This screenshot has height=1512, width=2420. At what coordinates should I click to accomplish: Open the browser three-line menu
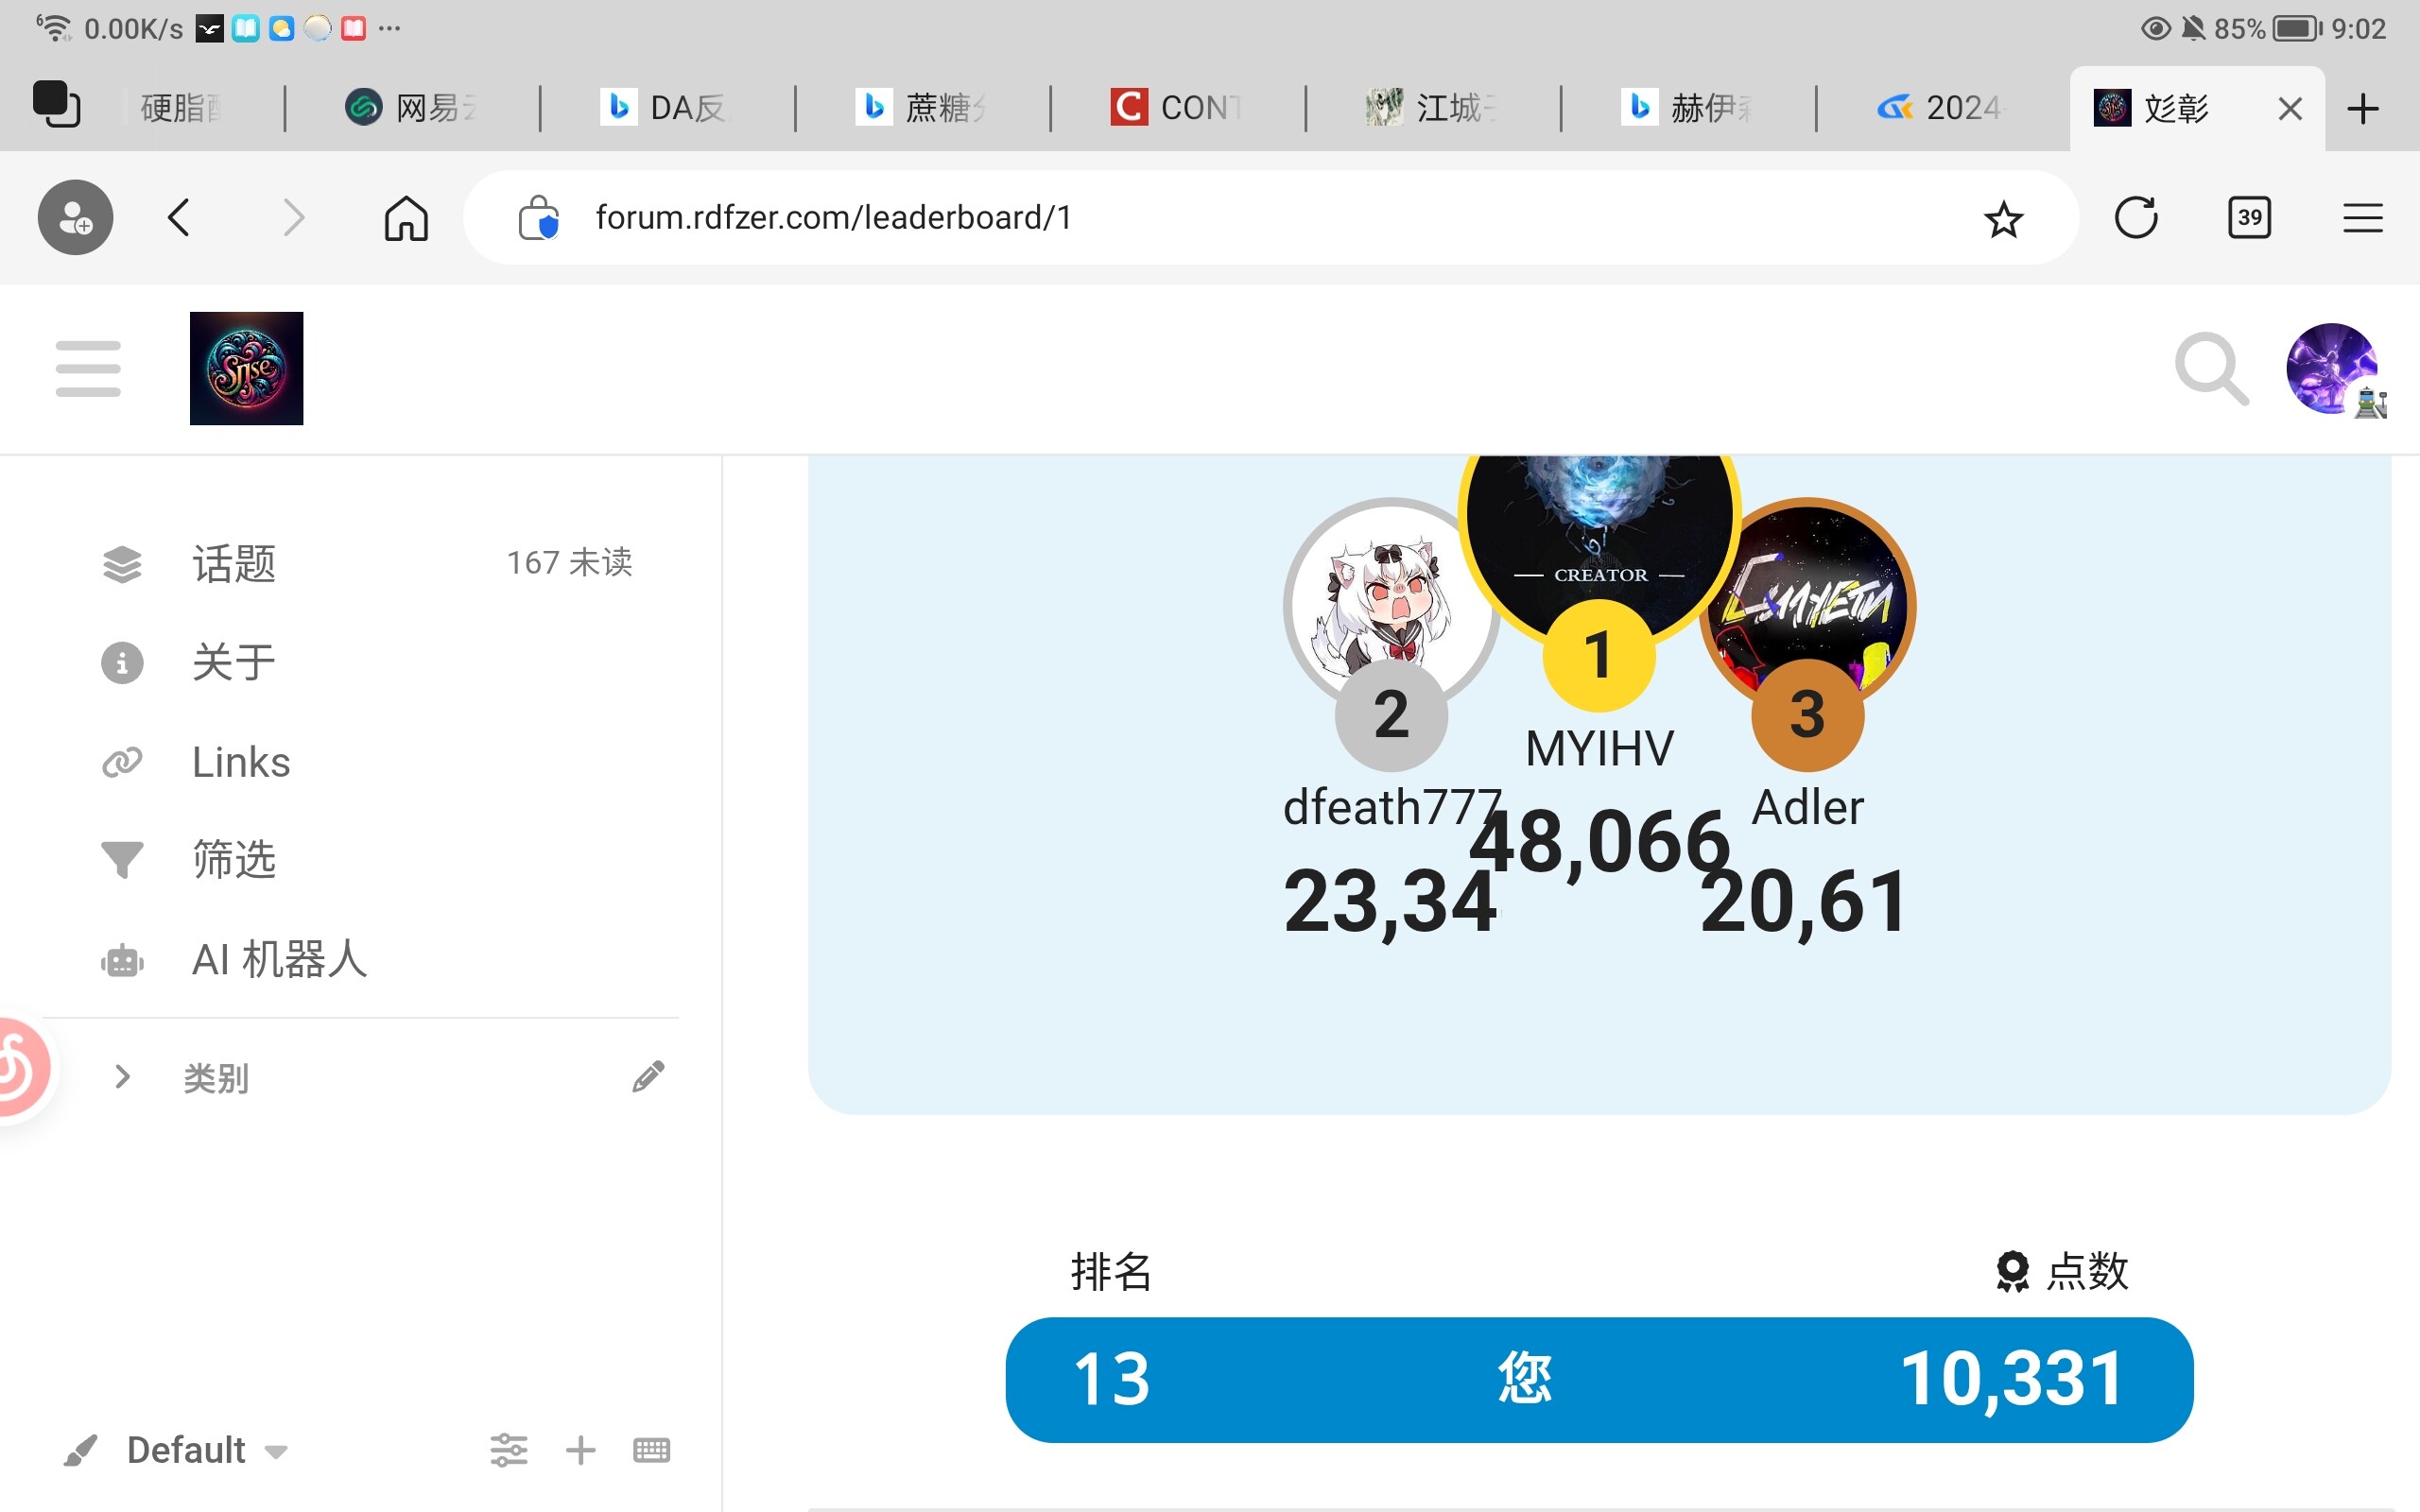pos(2362,218)
